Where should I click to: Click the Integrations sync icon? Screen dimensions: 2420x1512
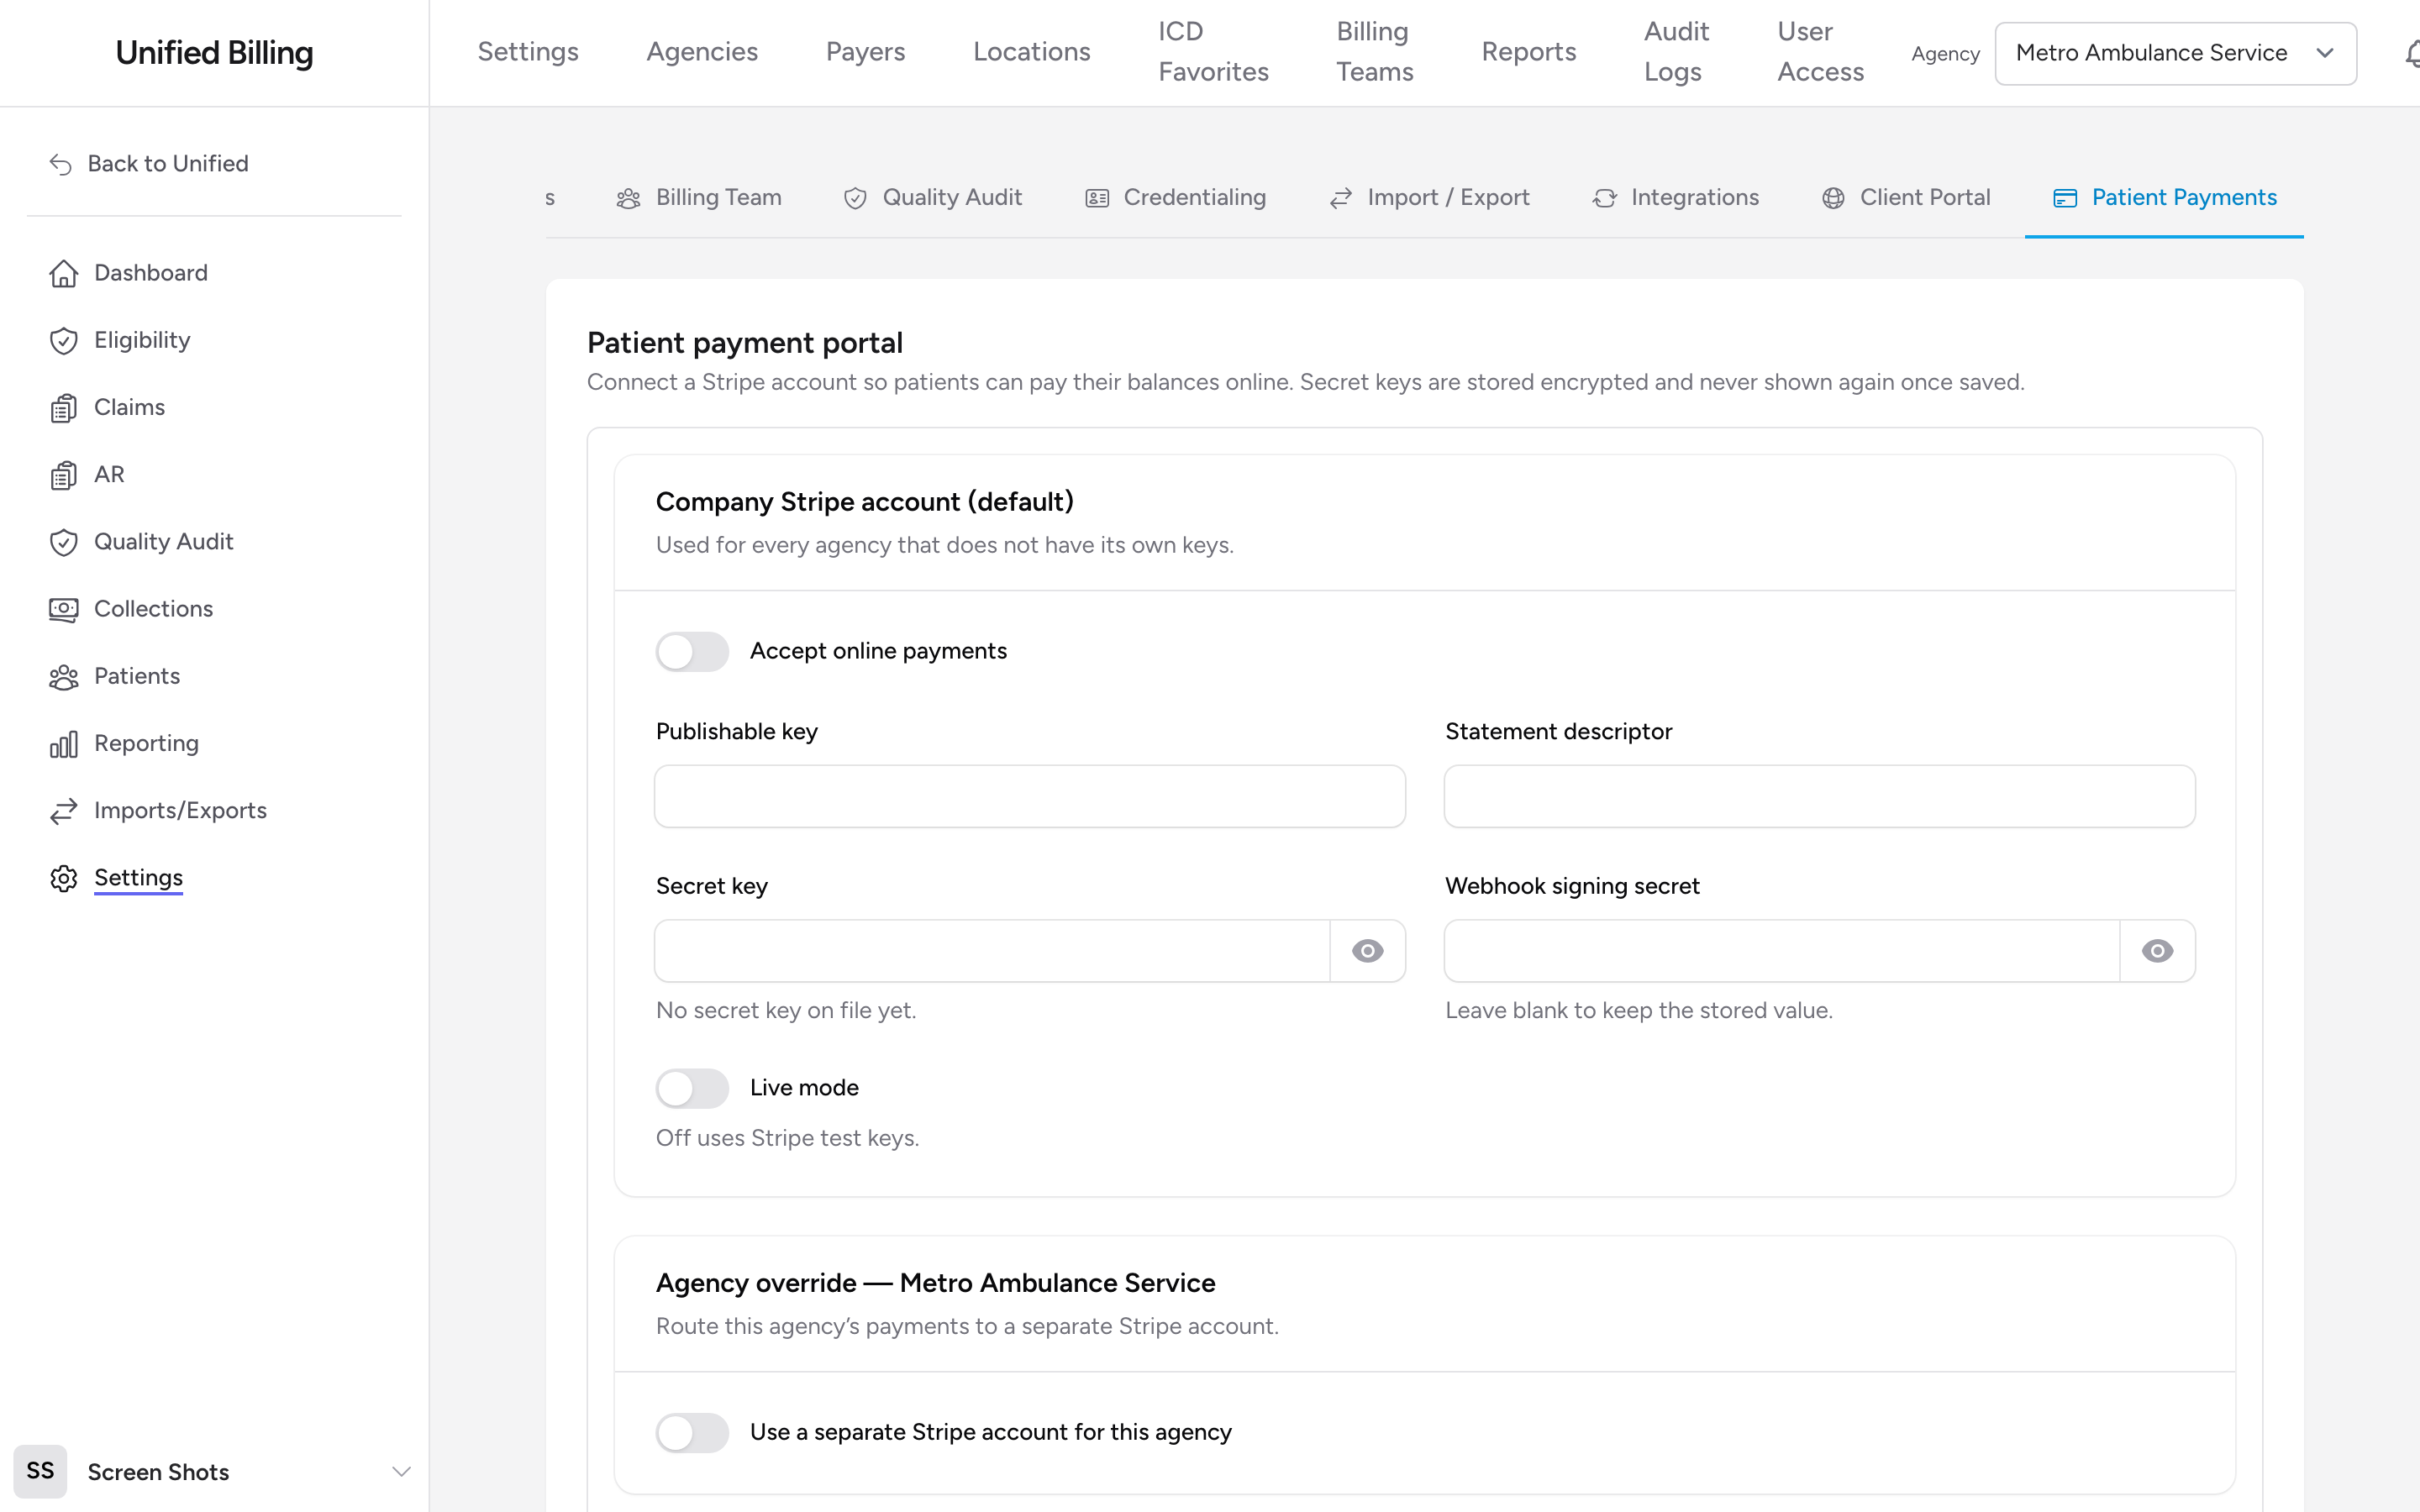coord(1604,198)
